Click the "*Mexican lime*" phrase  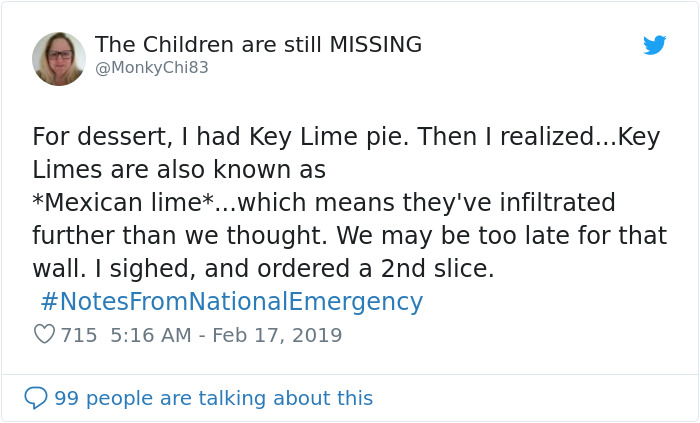pos(121,203)
